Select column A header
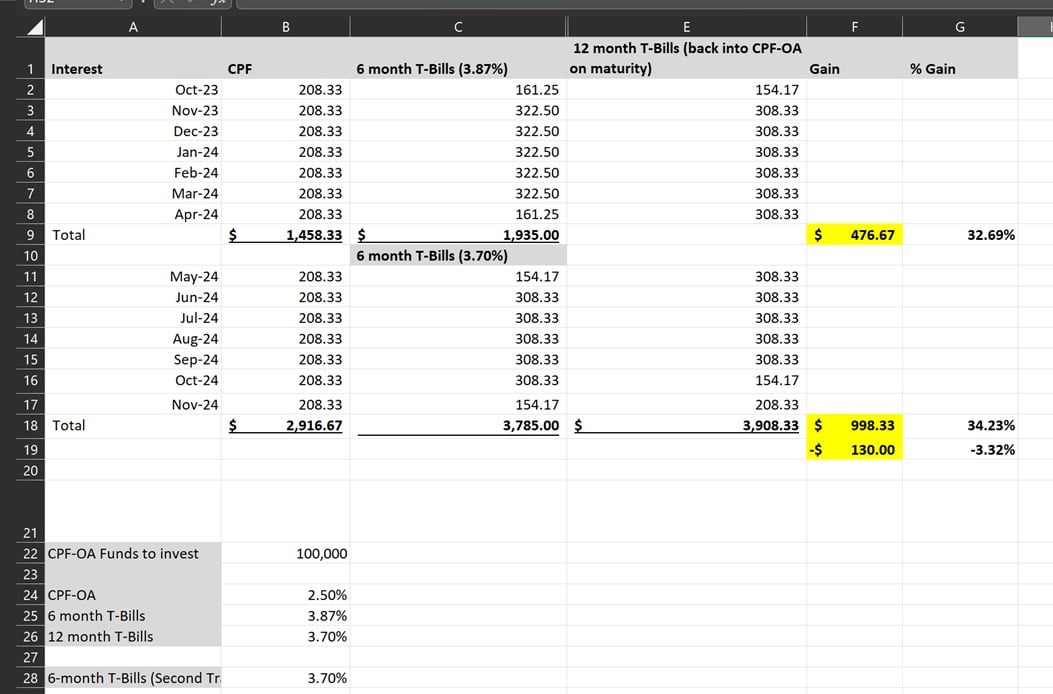 coord(133,27)
